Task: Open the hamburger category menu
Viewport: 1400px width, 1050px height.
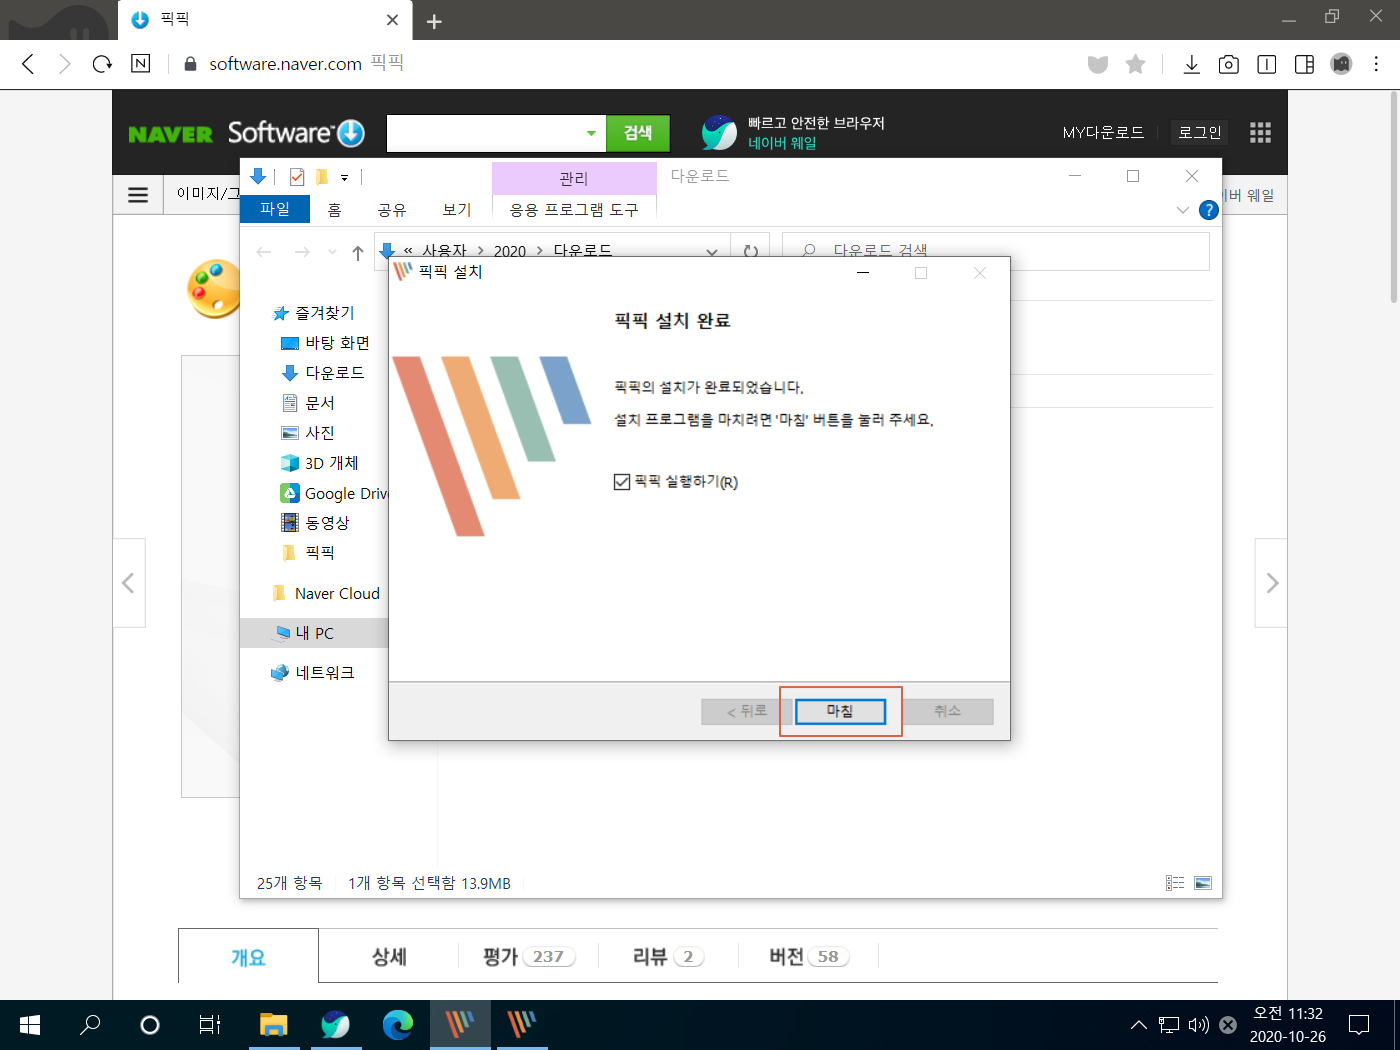Action: tap(138, 194)
